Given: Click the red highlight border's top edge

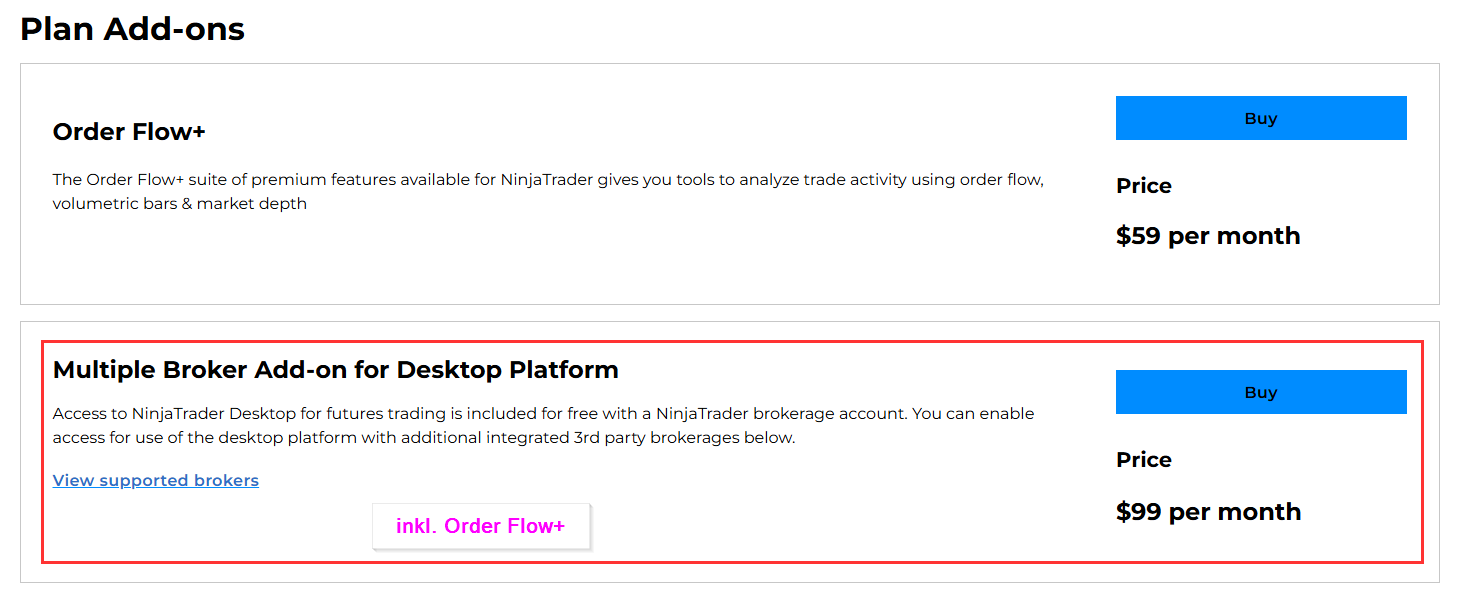Looking at the screenshot, I should 730,342.
